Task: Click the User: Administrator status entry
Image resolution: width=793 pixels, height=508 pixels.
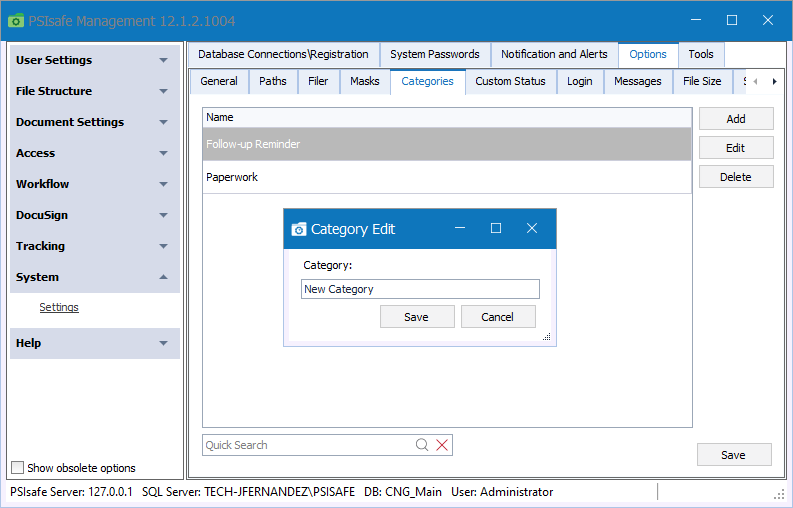Action: tap(502, 492)
